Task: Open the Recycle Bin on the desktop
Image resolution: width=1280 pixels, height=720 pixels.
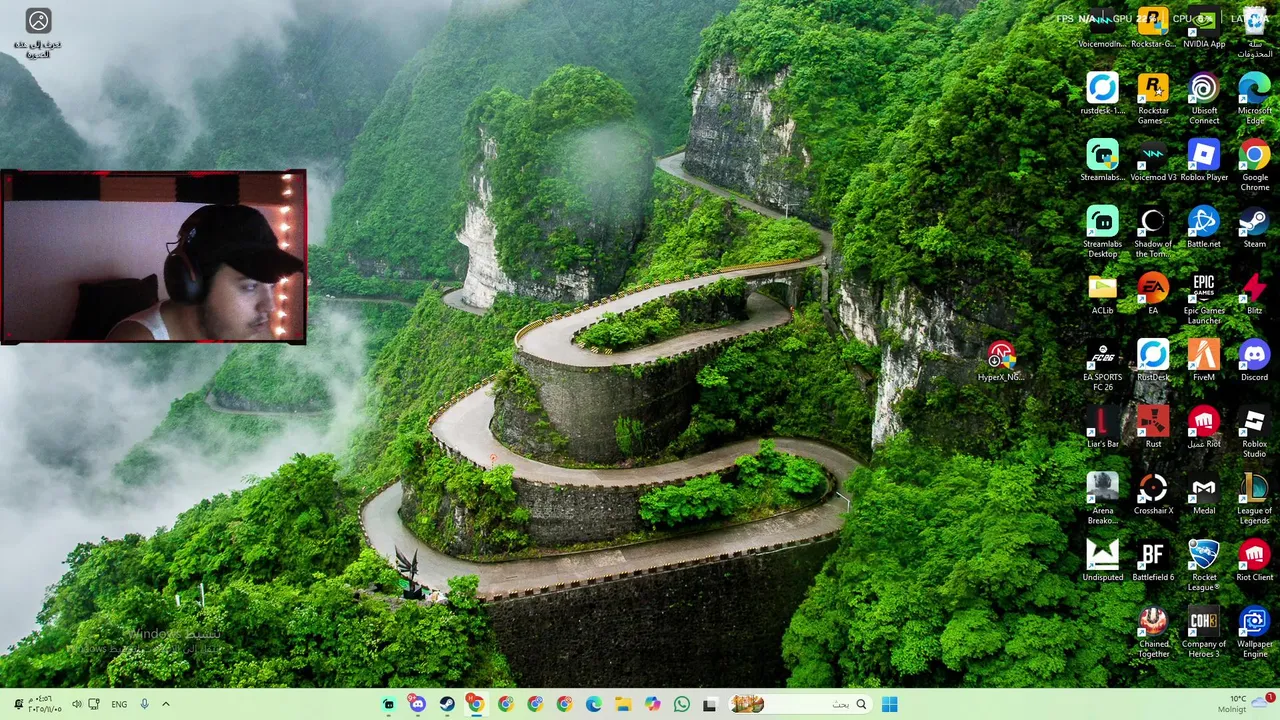Action: [1255, 33]
